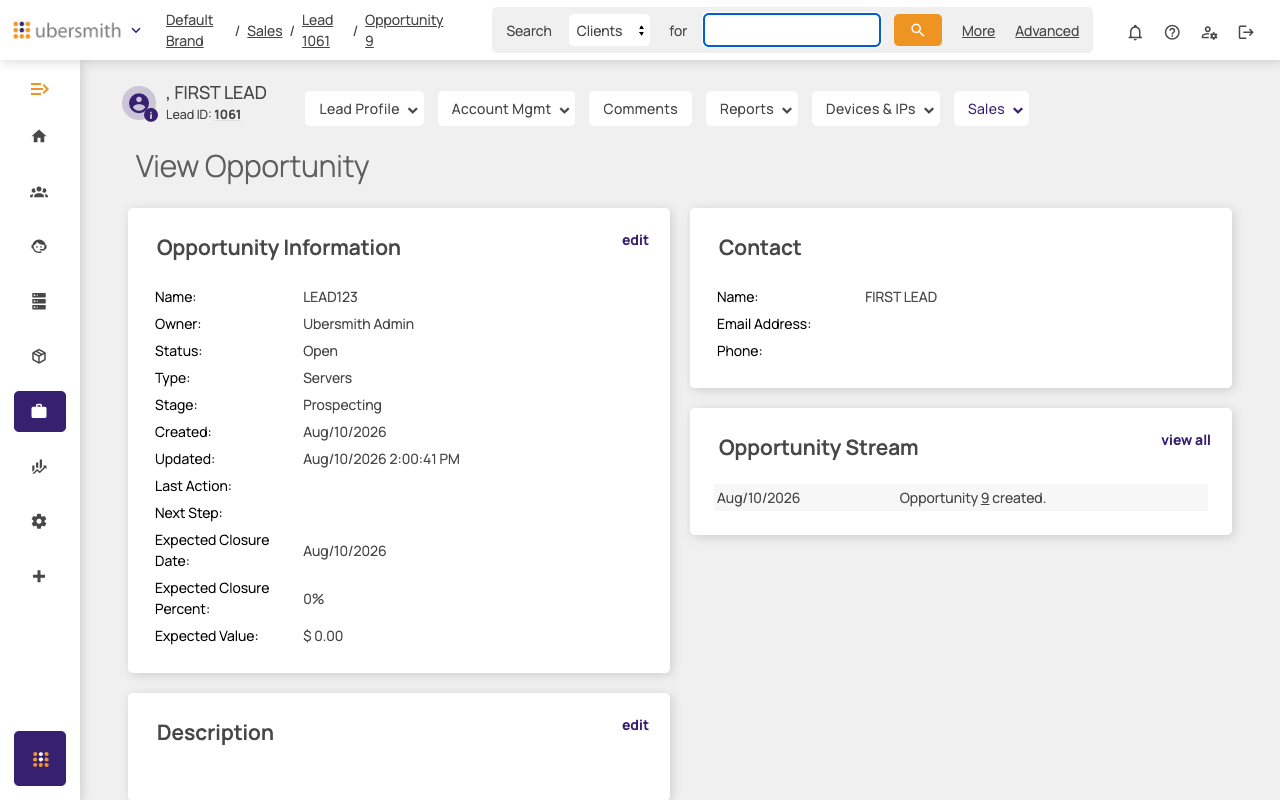Click the Ubersmith Admin owner value
The width and height of the screenshot is (1280, 800).
coord(358,324)
